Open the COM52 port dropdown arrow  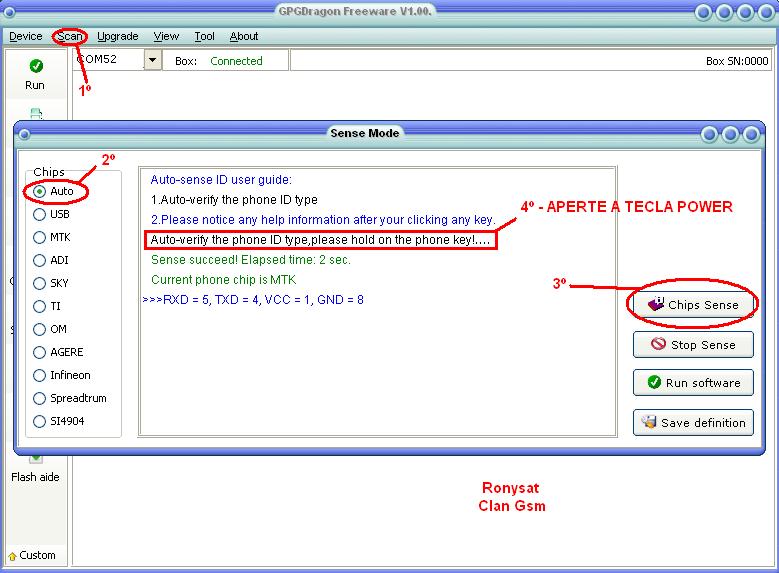(153, 60)
